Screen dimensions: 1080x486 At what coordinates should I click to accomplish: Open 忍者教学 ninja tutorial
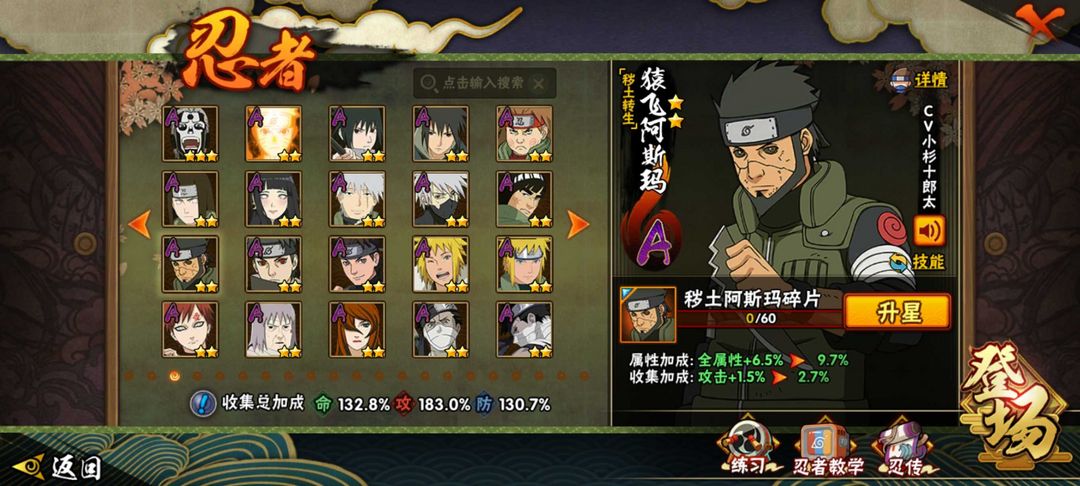click(x=827, y=451)
